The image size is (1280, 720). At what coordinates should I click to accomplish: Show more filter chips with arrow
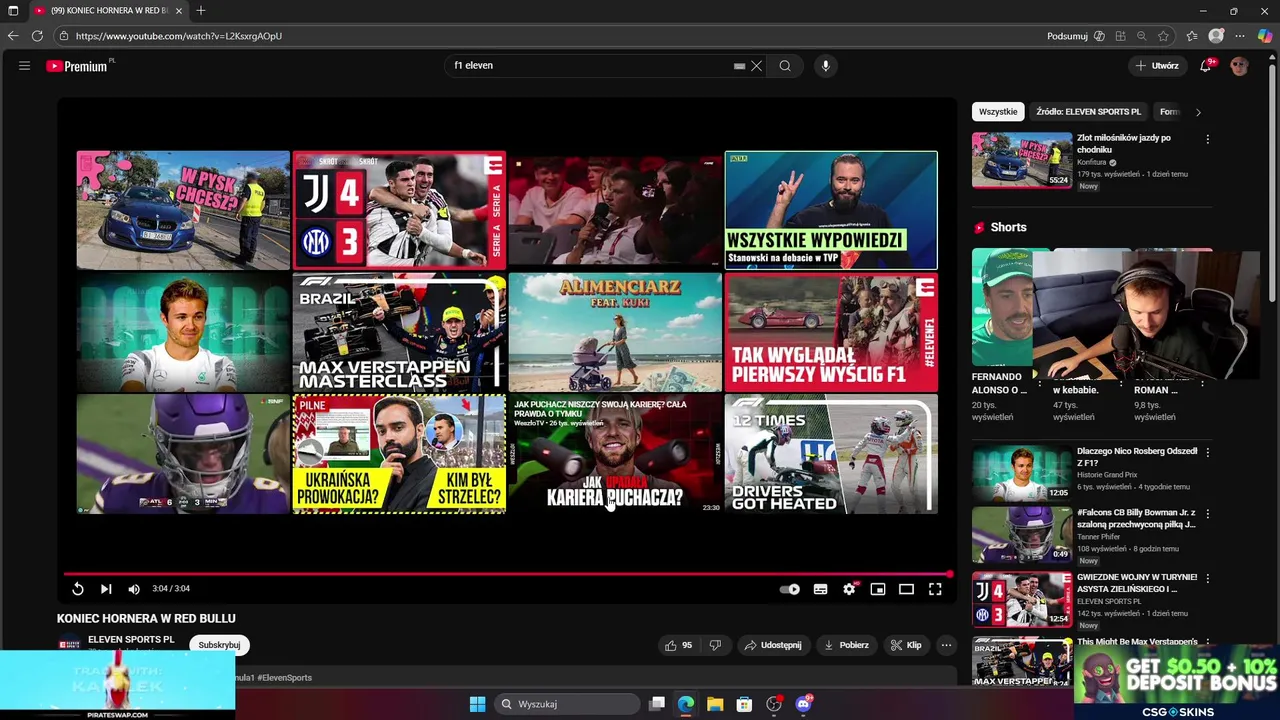1198,112
